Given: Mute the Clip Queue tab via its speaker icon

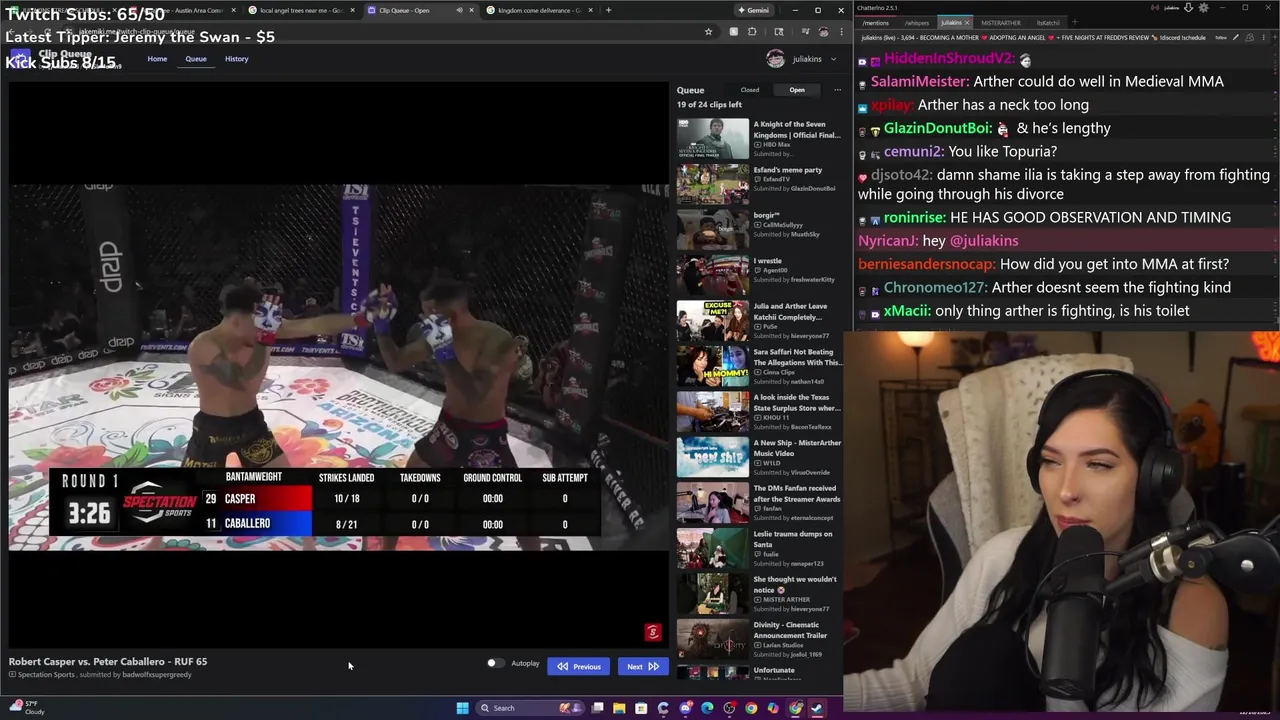Looking at the screenshot, I should [459, 10].
